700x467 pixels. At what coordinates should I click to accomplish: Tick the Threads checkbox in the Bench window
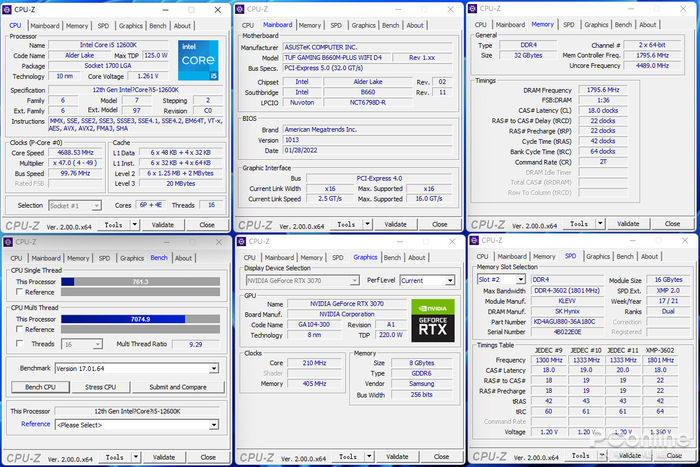[19, 343]
